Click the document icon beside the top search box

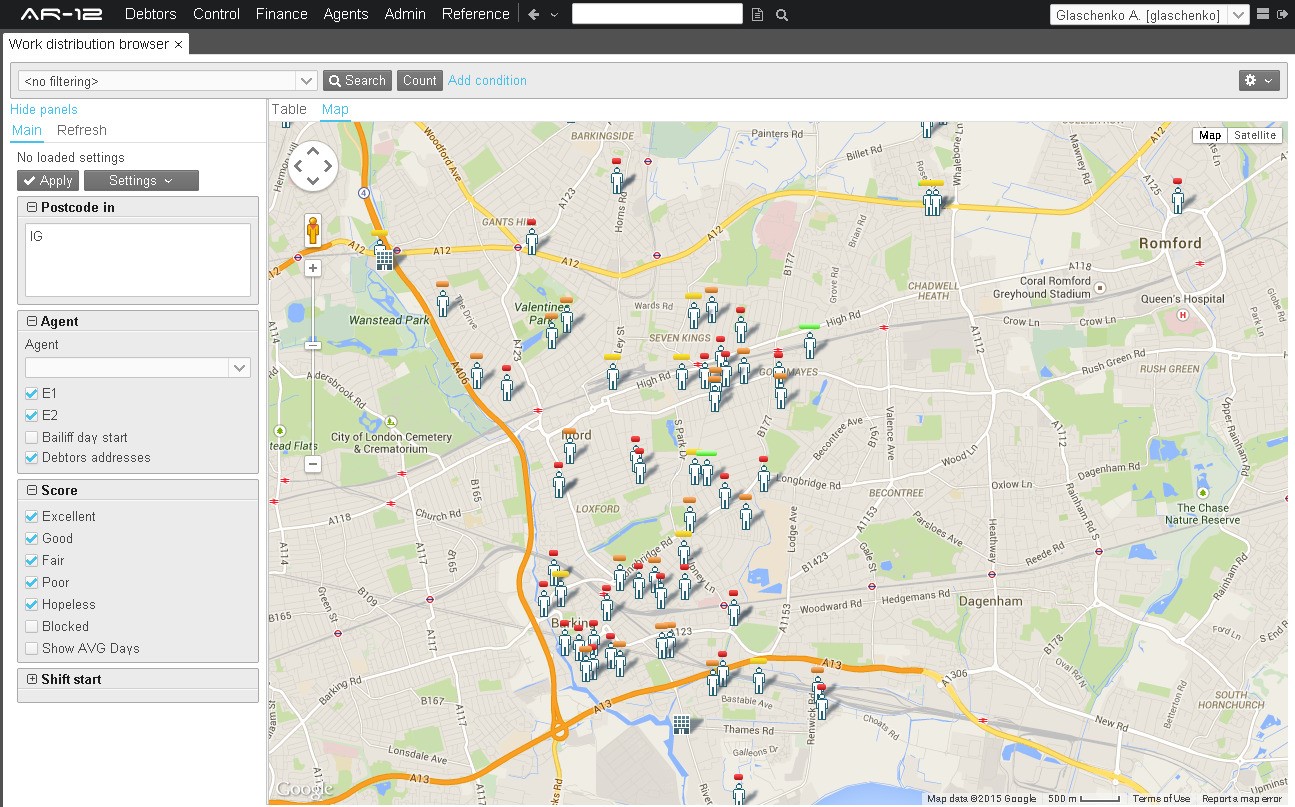pyautogui.click(x=757, y=15)
